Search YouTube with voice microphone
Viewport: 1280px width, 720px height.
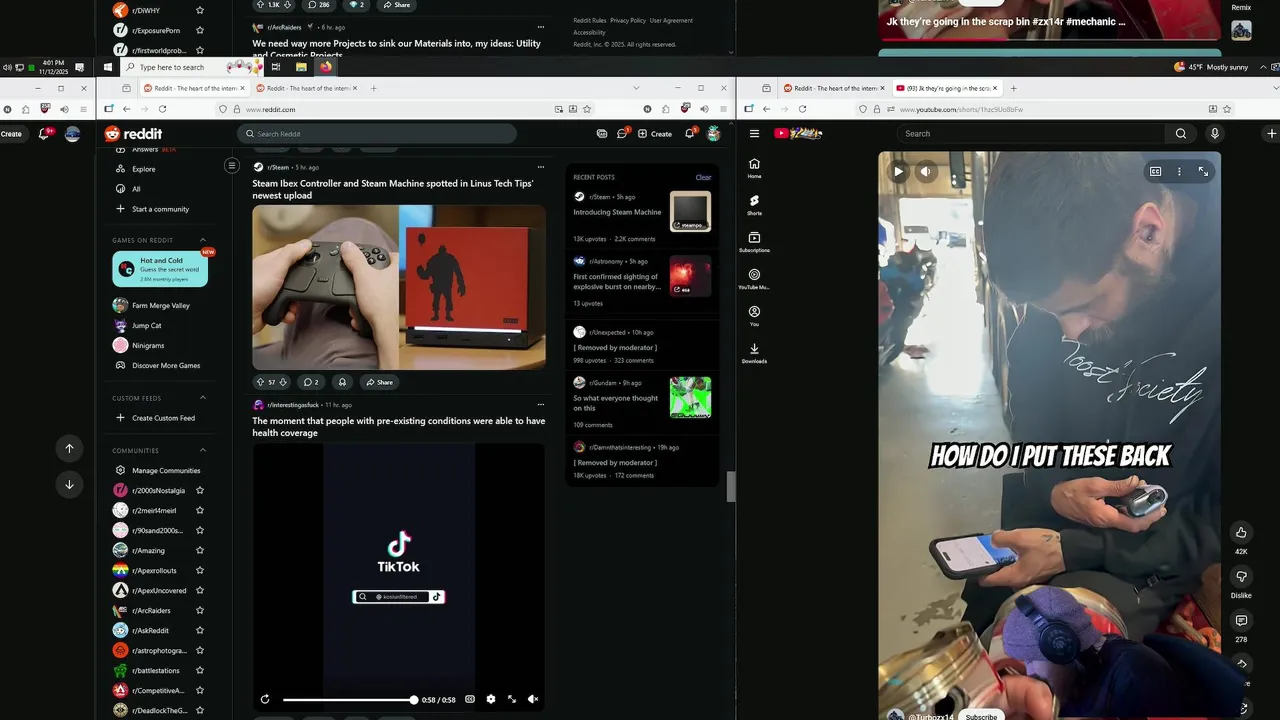tap(1215, 133)
